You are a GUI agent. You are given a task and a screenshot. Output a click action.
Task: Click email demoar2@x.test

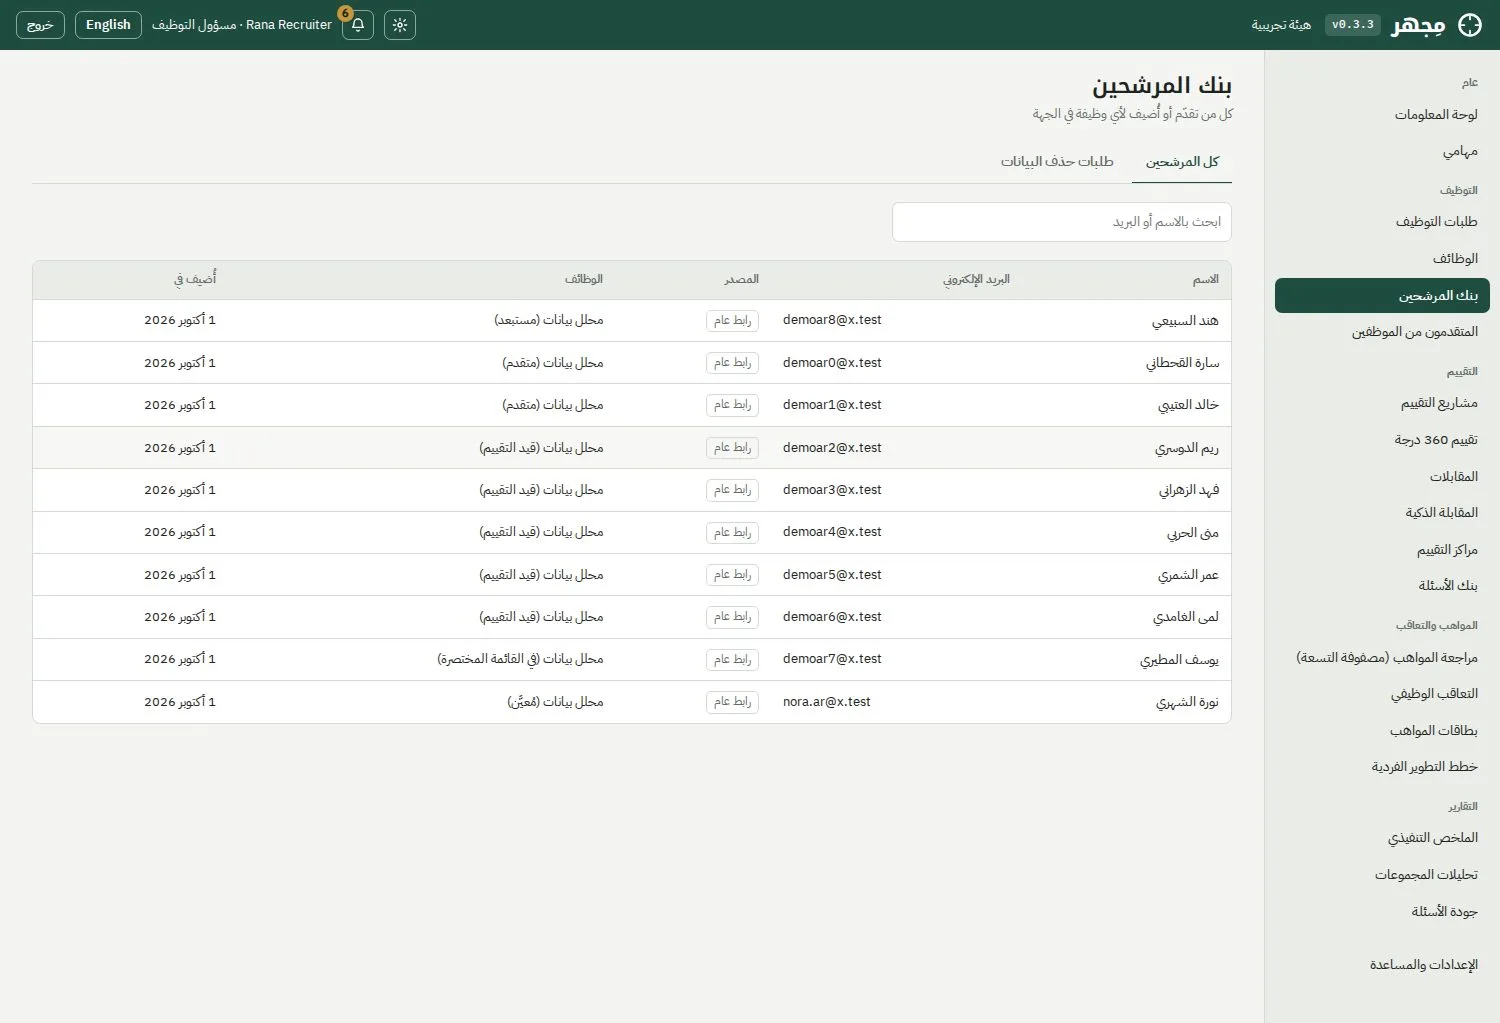(832, 448)
